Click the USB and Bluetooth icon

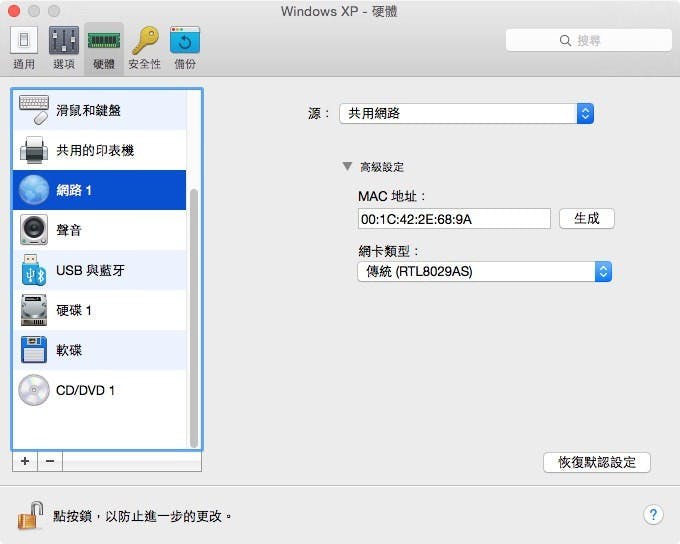pyautogui.click(x=34, y=270)
